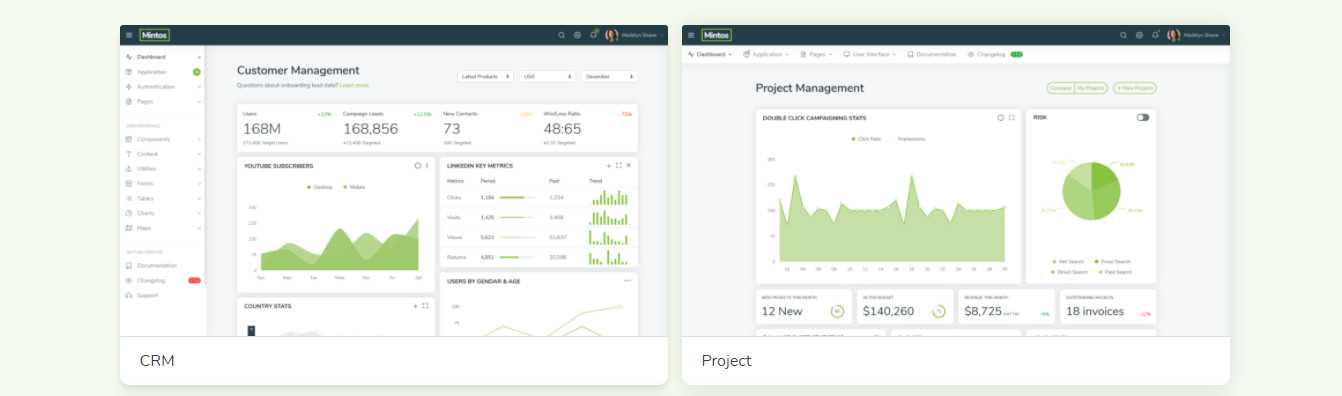Select Charts in the CRM sidebar
Screen dimensions: 1342x396
163,213
